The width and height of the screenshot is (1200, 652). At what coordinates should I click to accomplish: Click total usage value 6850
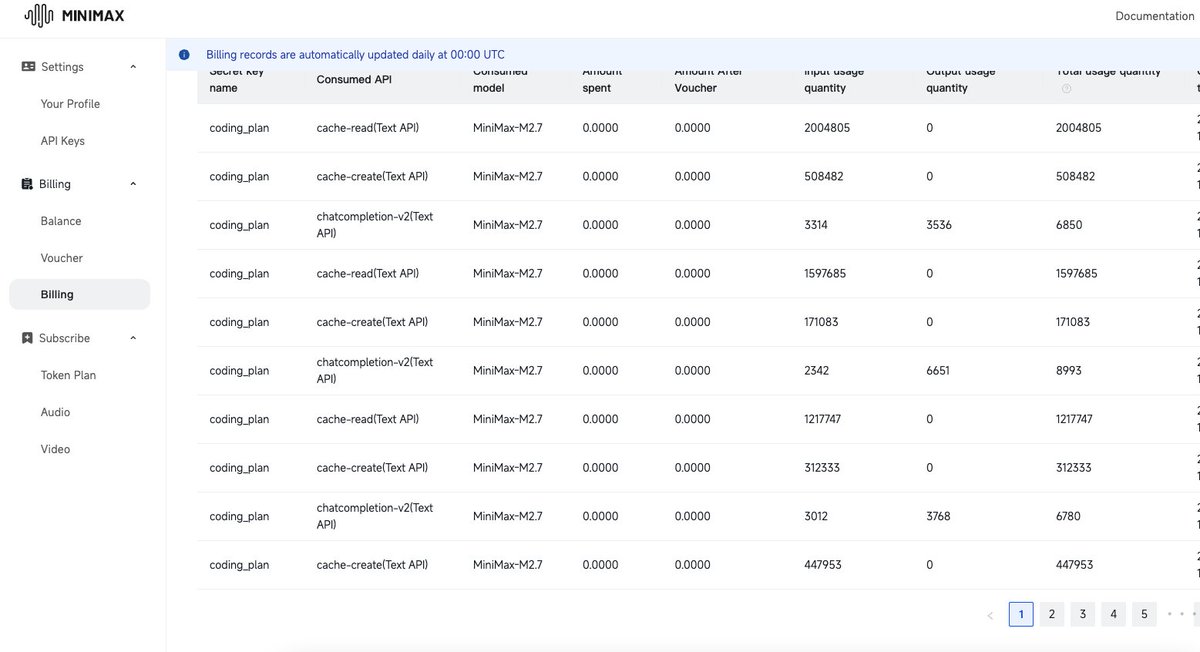(1069, 225)
